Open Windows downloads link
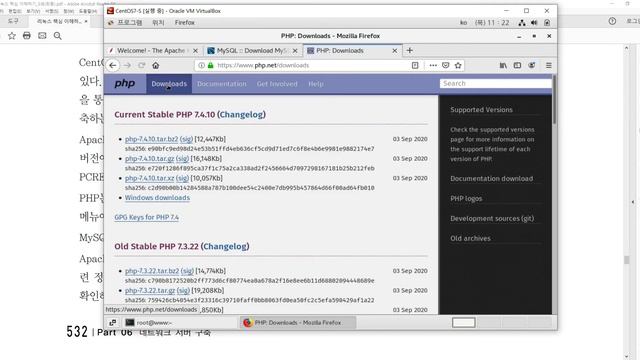640x360 pixels. (157, 198)
